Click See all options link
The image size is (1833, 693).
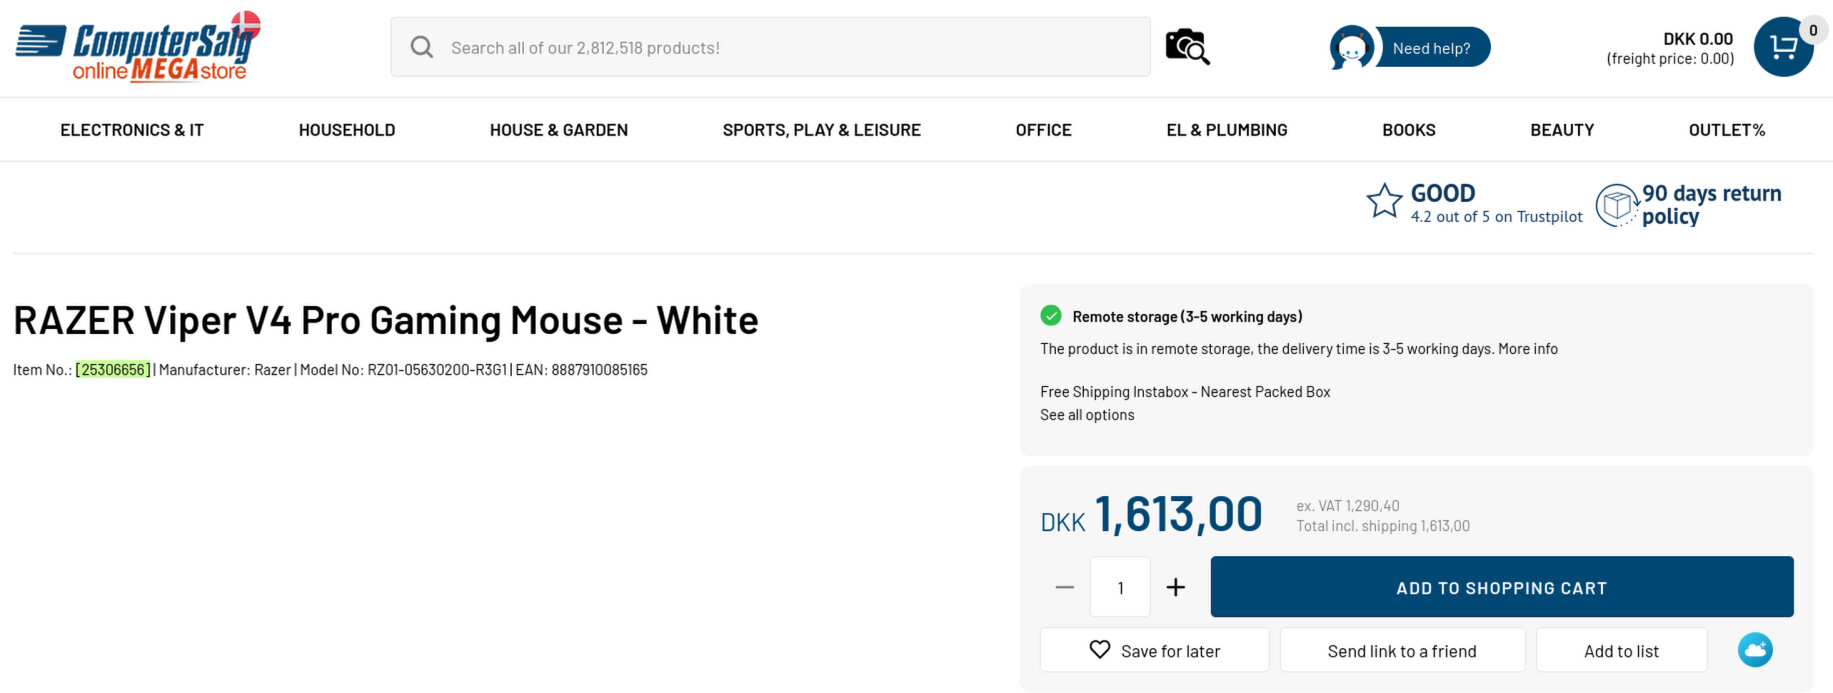click(x=1087, y=415)
